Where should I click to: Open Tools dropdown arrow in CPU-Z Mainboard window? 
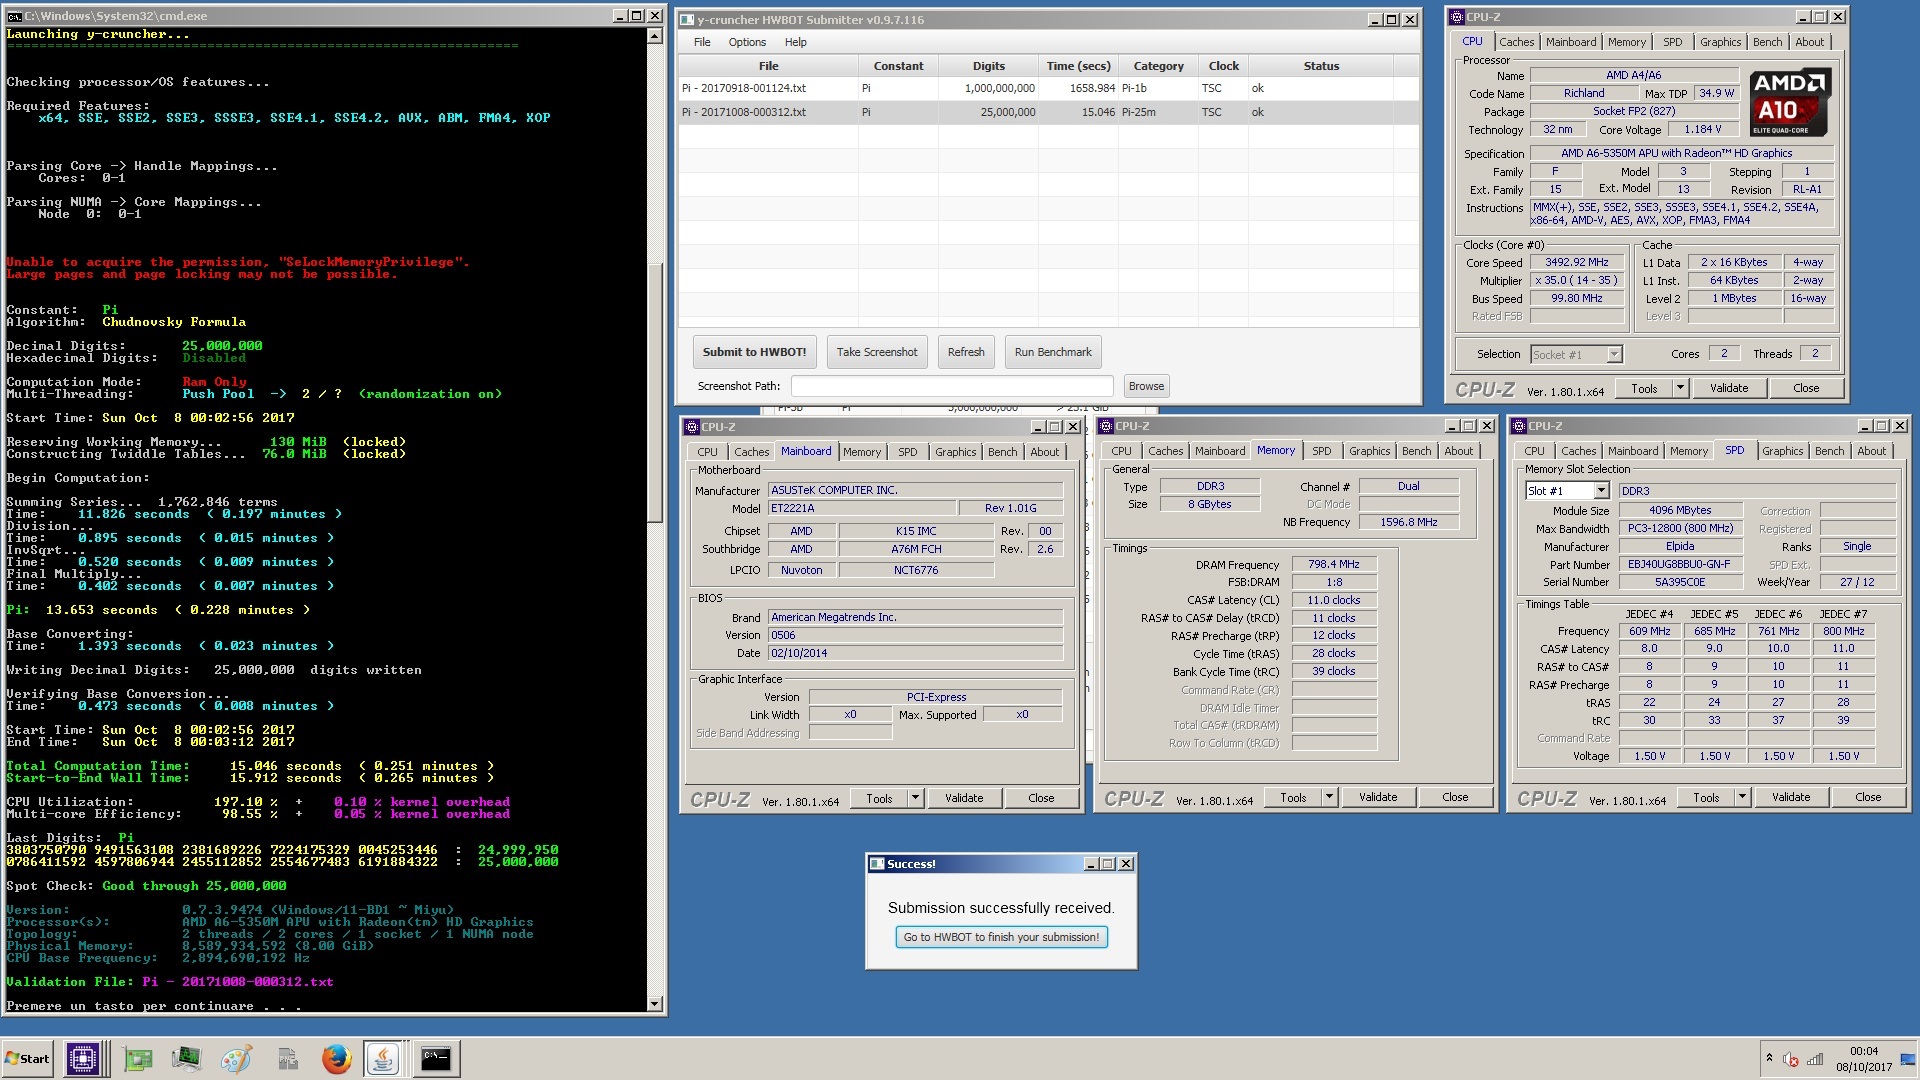[x=915, y=798]
